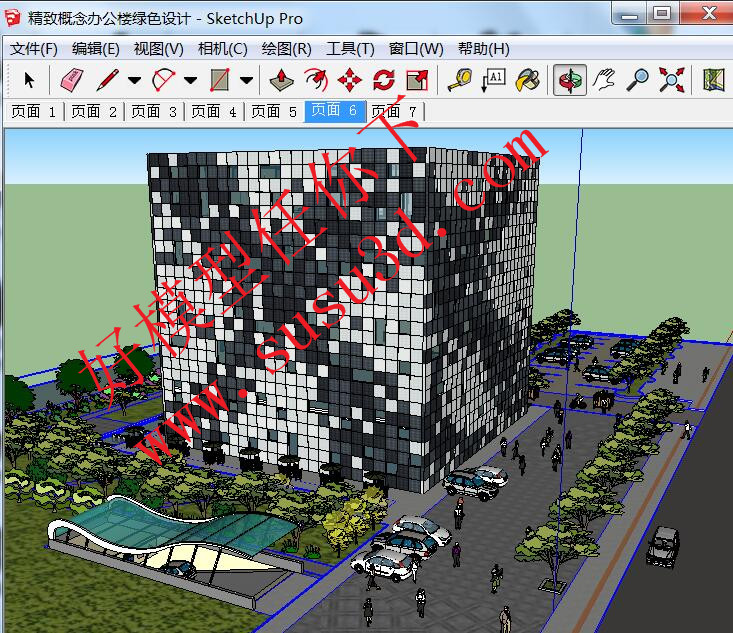Click the Zoom Extents tool

point(672,80)
